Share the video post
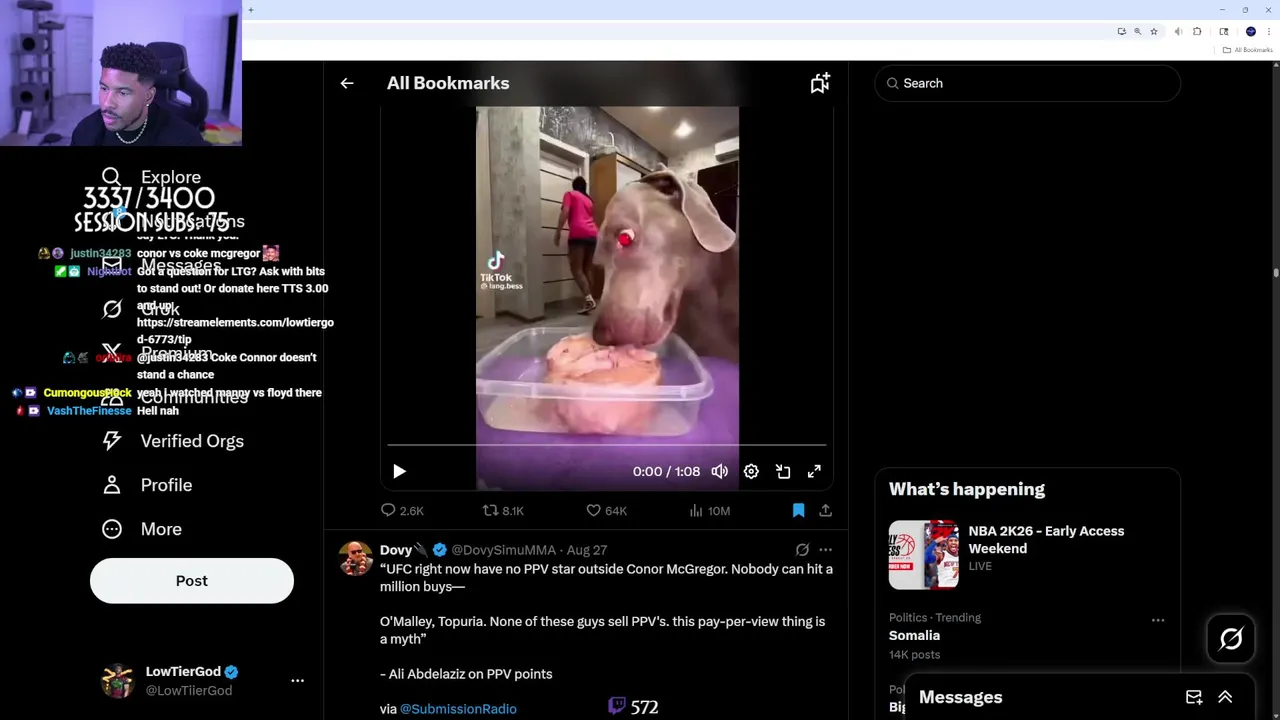The width and height of the screenshot is (1280, 720). [x=825, y=510]
